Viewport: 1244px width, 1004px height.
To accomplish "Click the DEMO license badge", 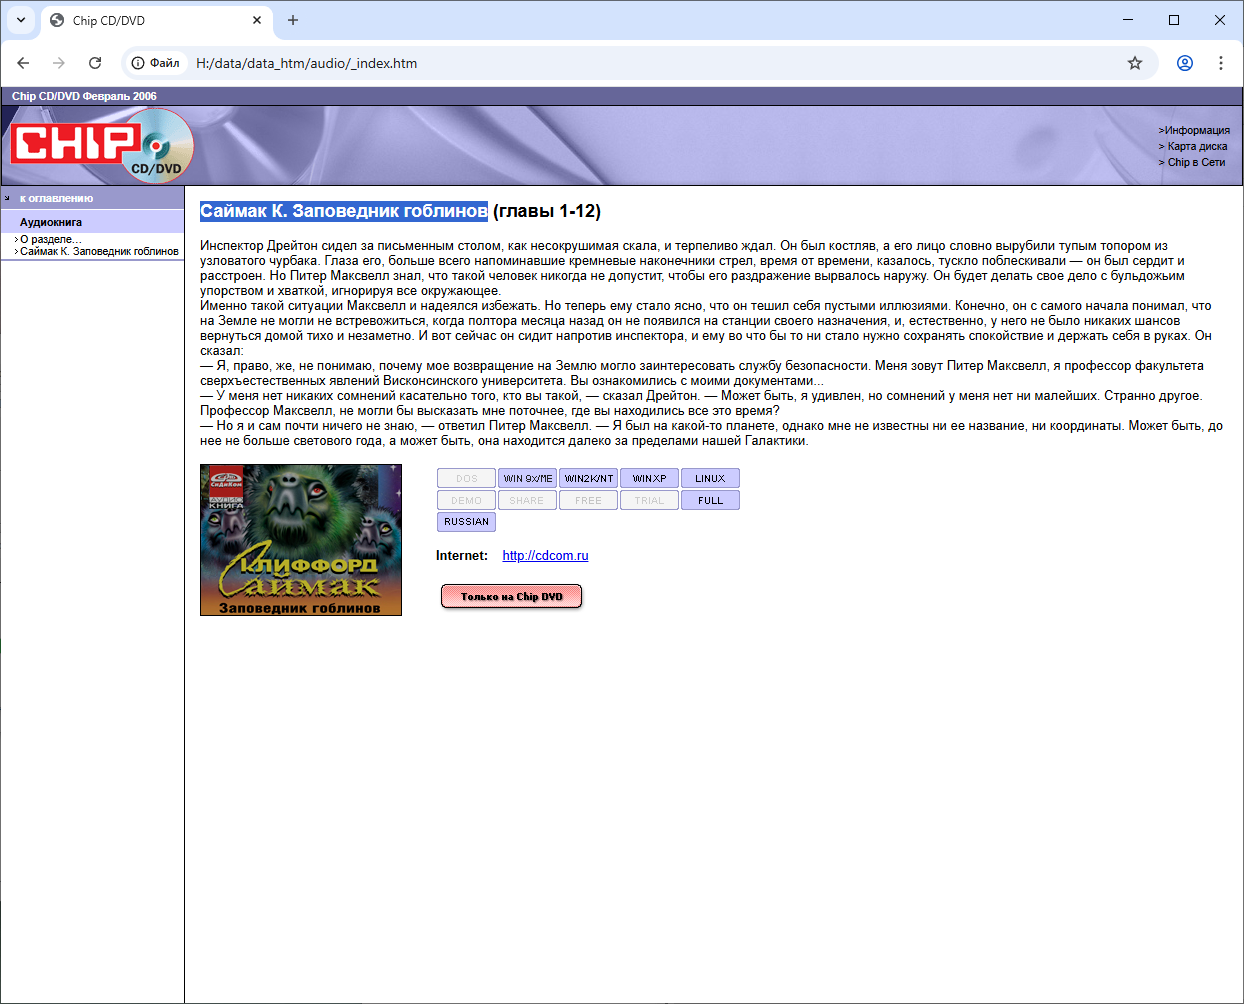I will click(466, 500).
